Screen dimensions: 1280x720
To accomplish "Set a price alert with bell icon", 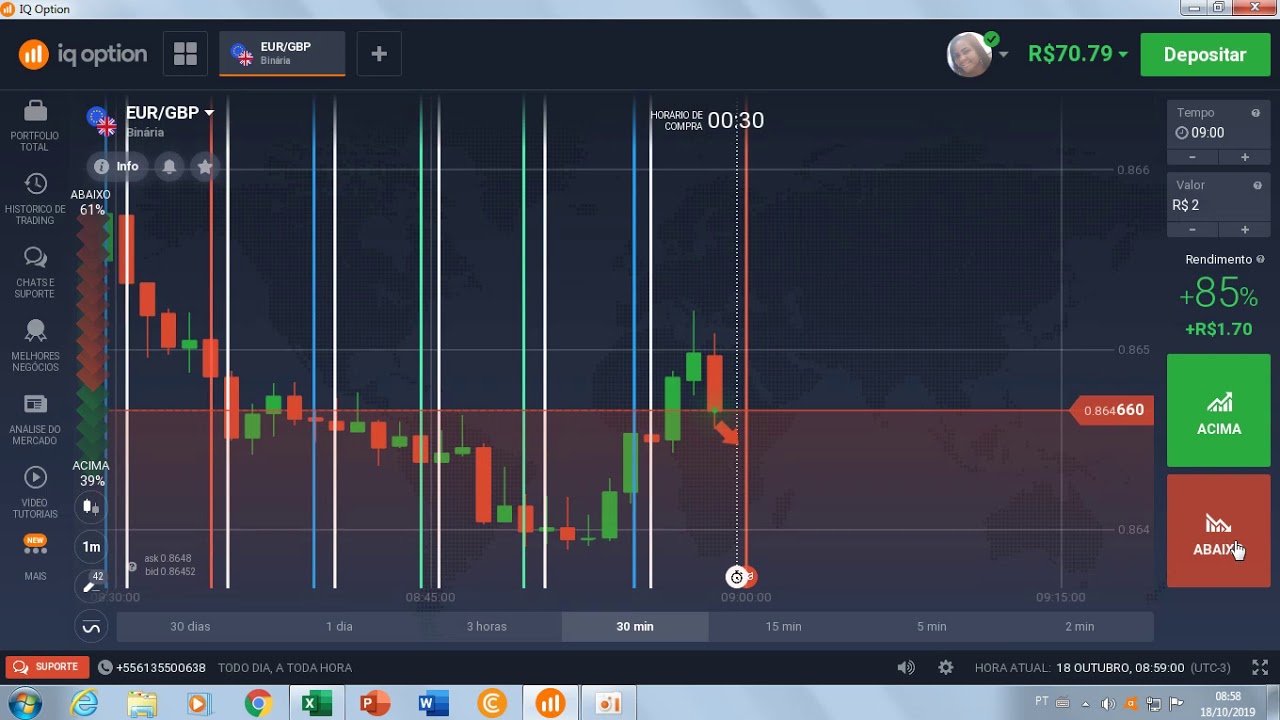I will click(169, 166).
